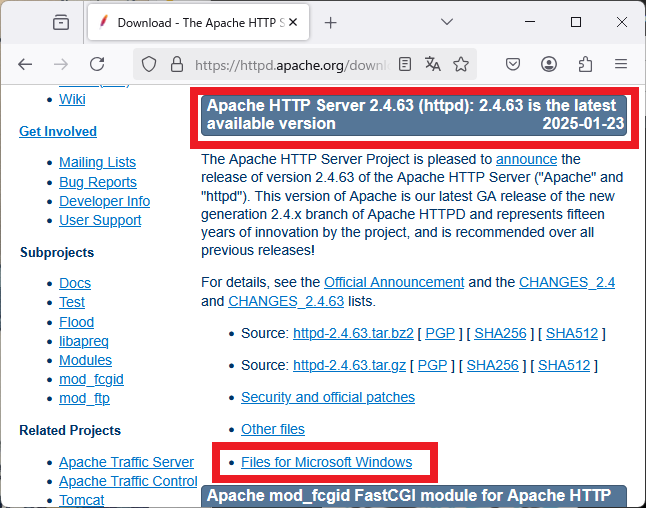Open Files for Microsoft Windows link
646x508 pixels.
(327, 462)
